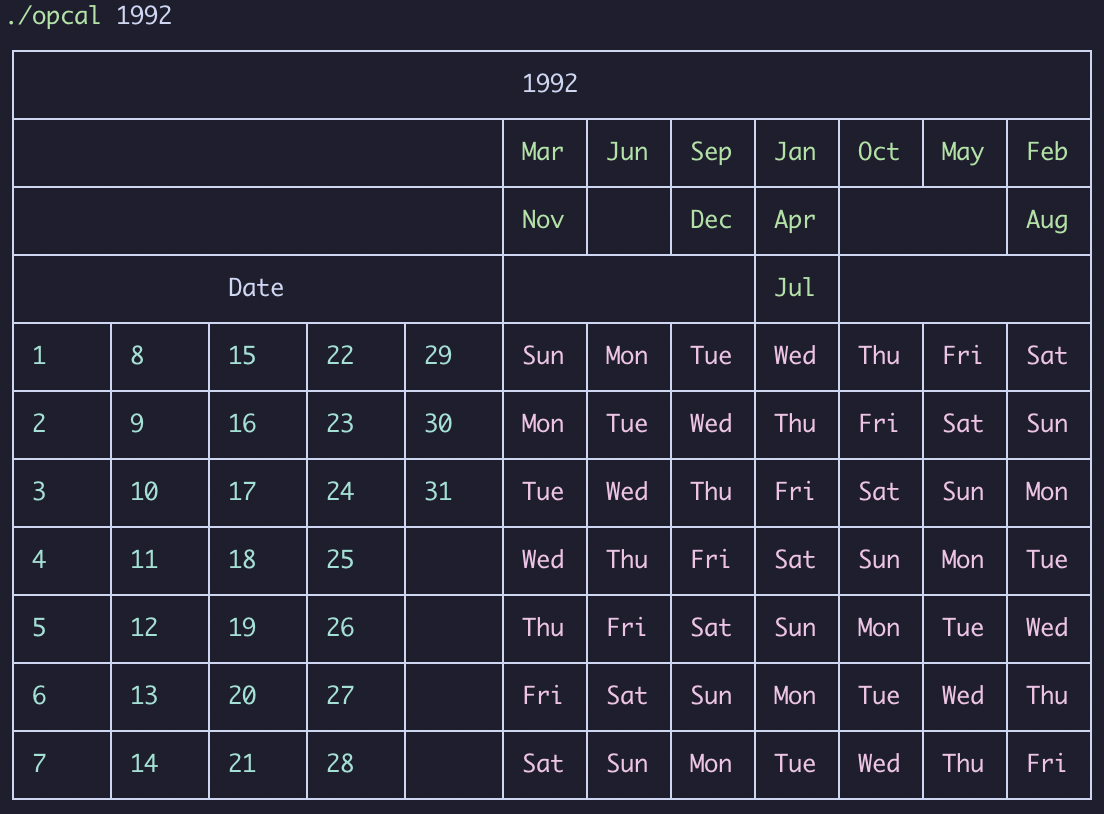Click the Oct month label
Image resolution: width=1104 pixels, height=814 pixels.
tap(879, 152)
